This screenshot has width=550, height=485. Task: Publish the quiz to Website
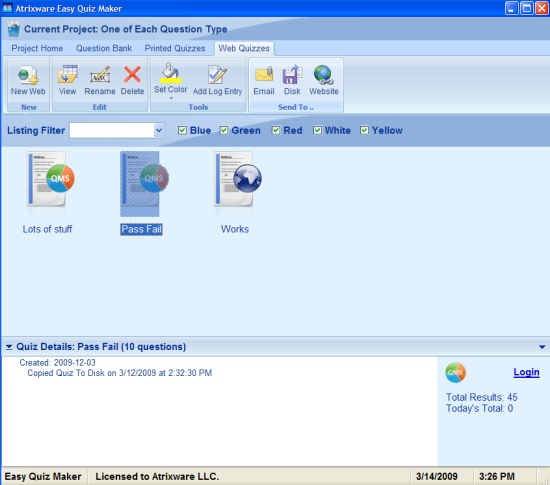click(x=324, y=80)
